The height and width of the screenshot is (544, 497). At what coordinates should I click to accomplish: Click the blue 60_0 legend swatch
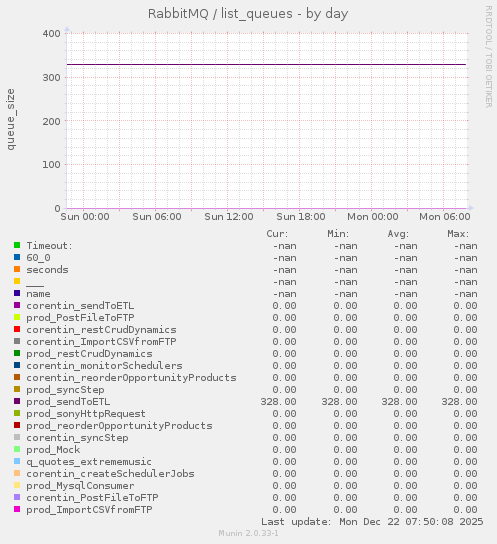tap(17, 257)
